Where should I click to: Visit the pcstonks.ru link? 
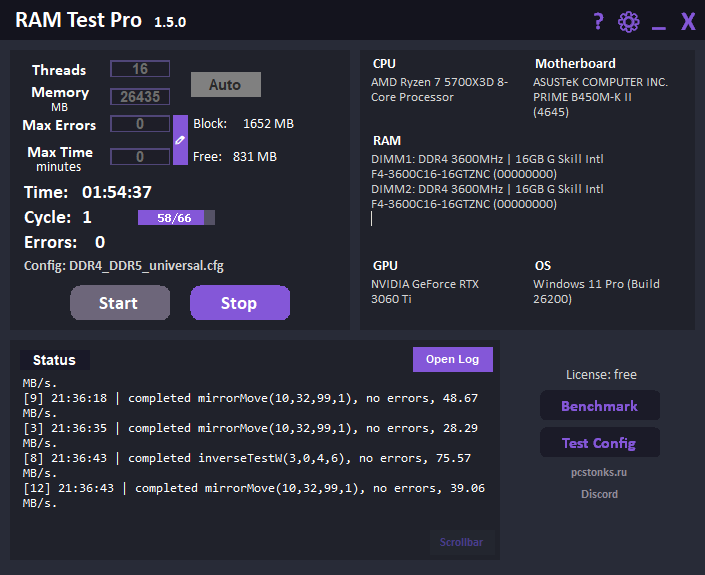coord(599,472)
